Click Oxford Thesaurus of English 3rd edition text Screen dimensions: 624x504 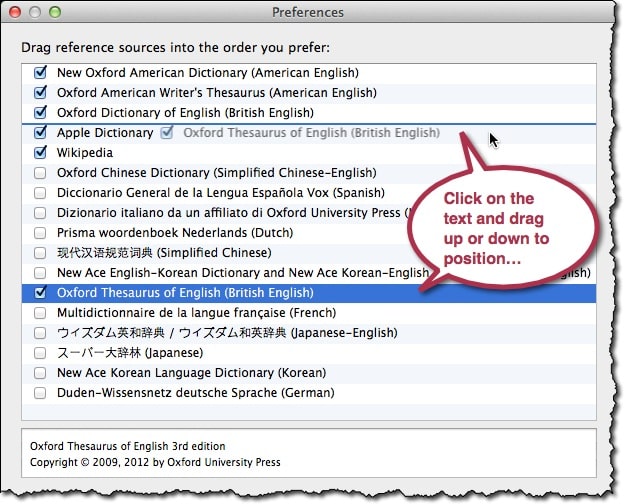point(128,446)
